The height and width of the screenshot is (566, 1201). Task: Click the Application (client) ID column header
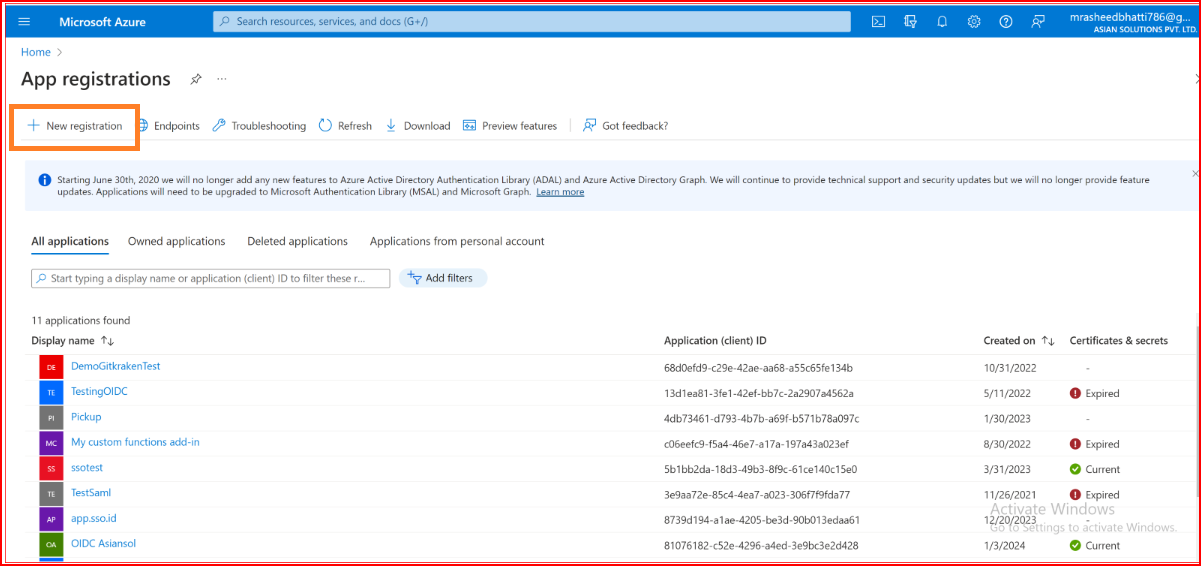coord(715,341)
